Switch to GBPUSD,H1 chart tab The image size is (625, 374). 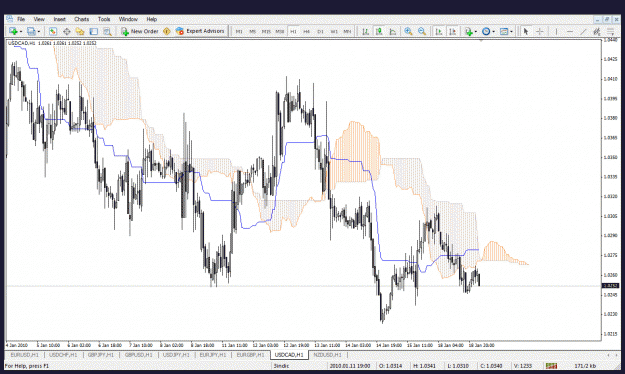point(138,355)
